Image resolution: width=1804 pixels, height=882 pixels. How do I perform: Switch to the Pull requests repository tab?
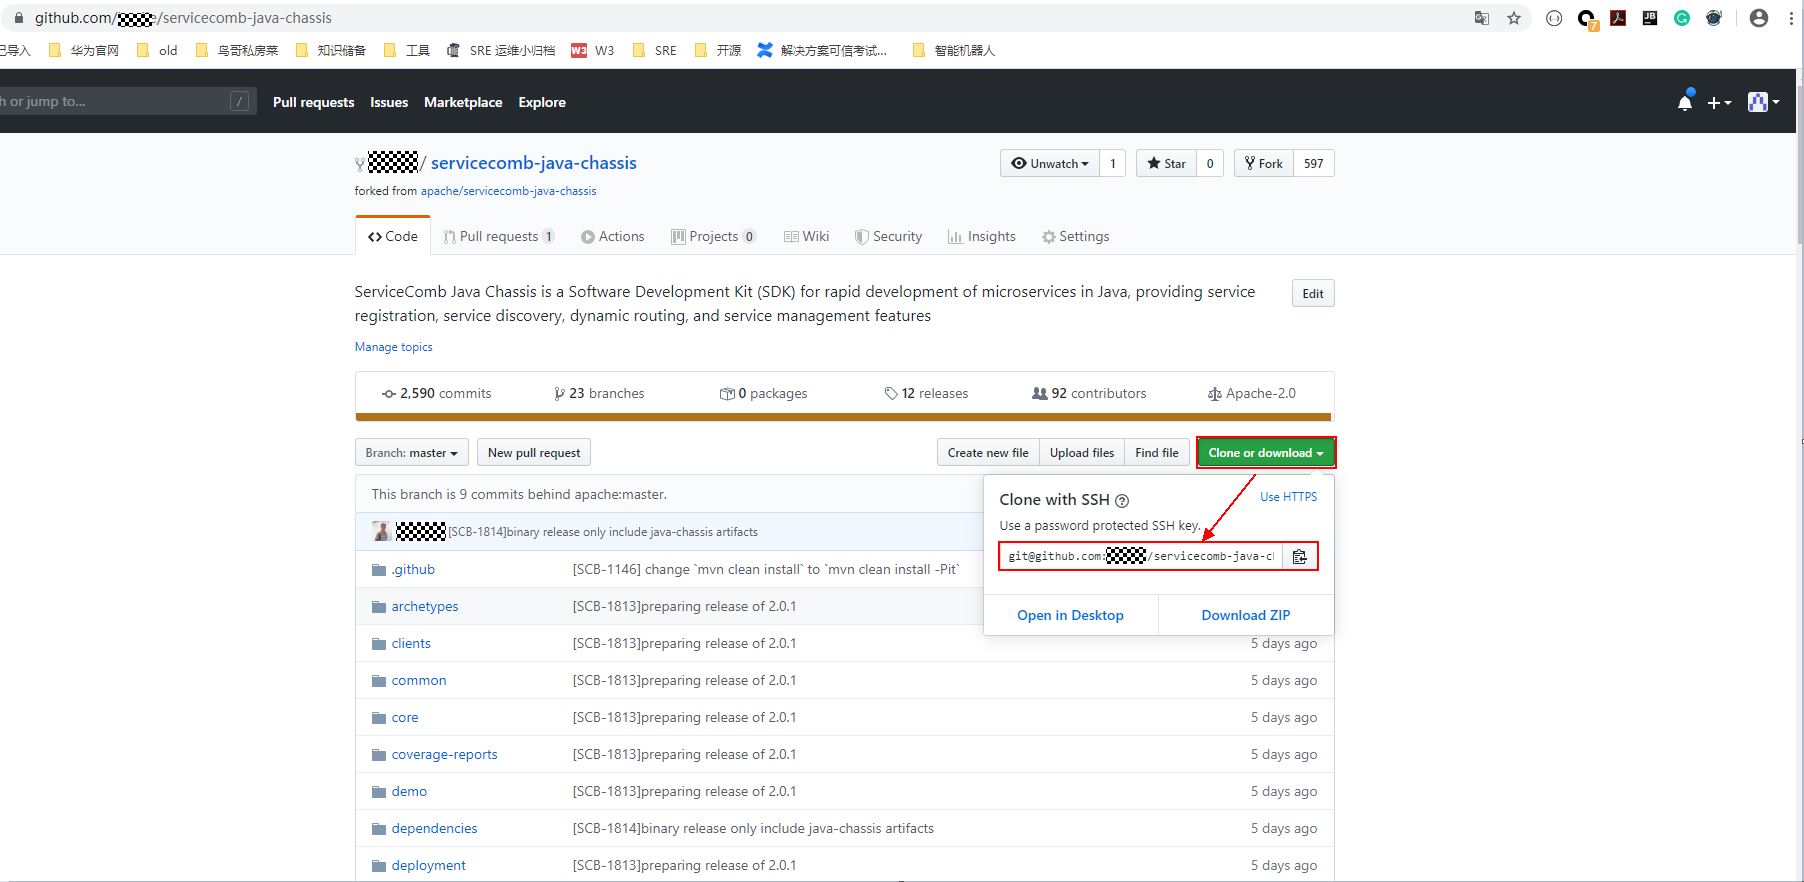pos(498,236)
